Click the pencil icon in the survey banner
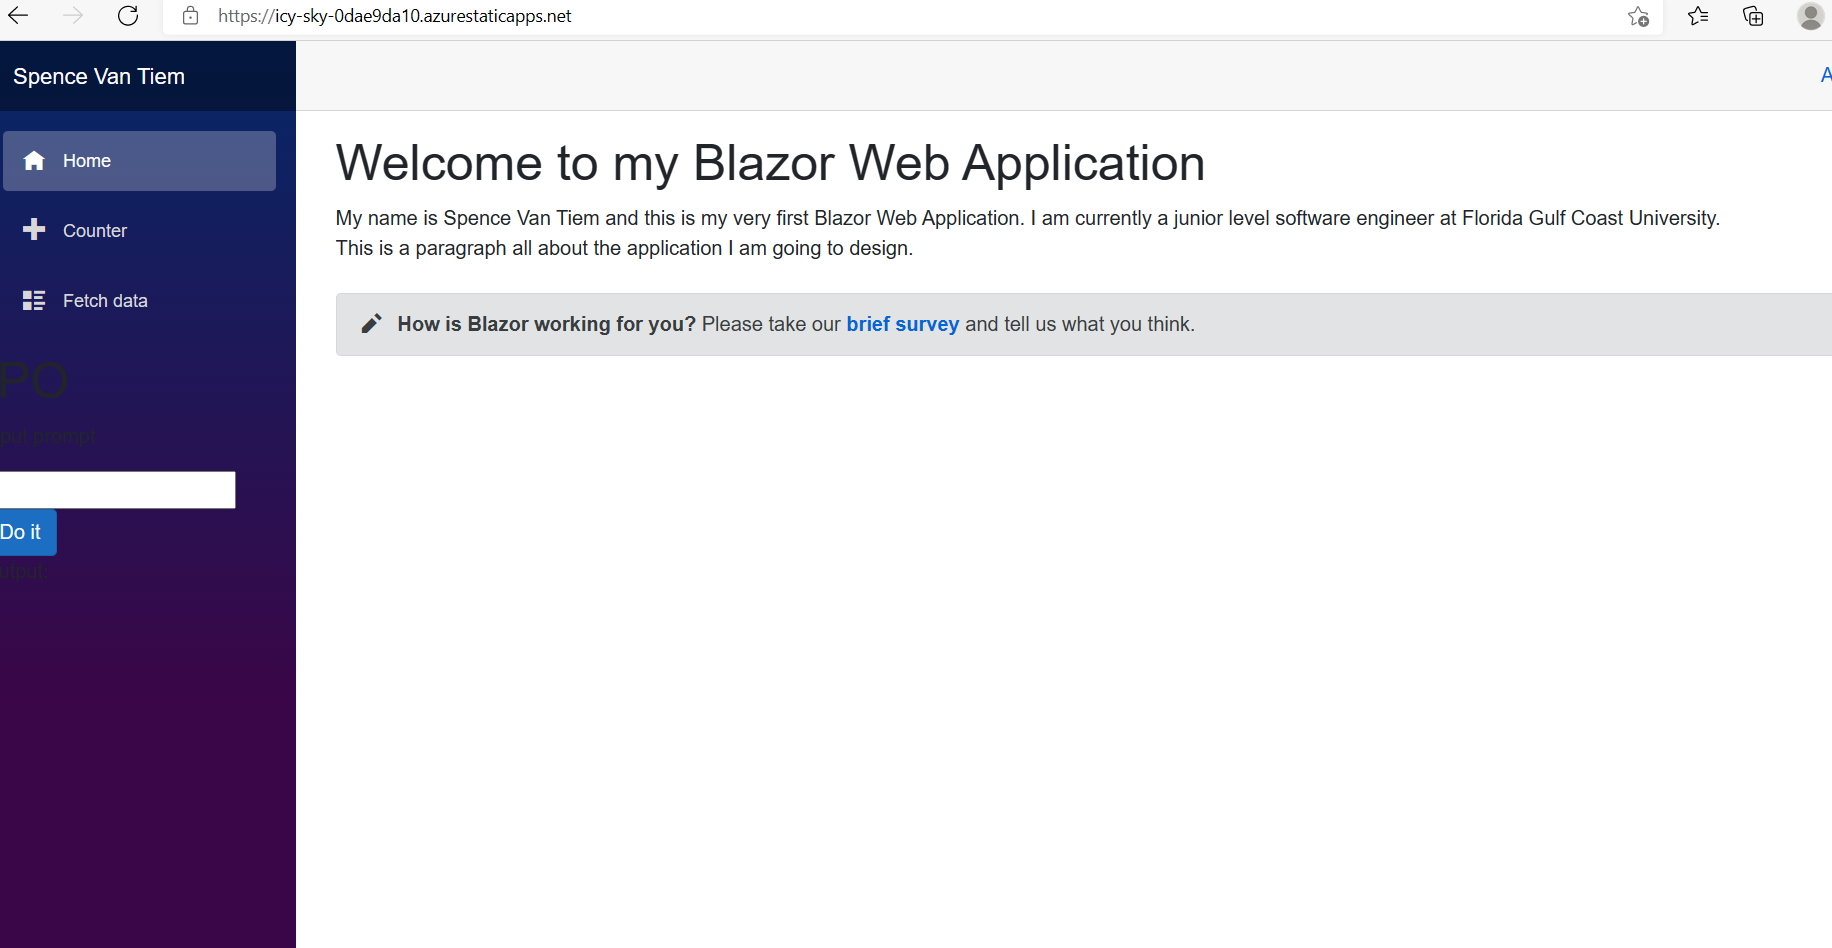The image size is (1832, 948). point(371,322)
